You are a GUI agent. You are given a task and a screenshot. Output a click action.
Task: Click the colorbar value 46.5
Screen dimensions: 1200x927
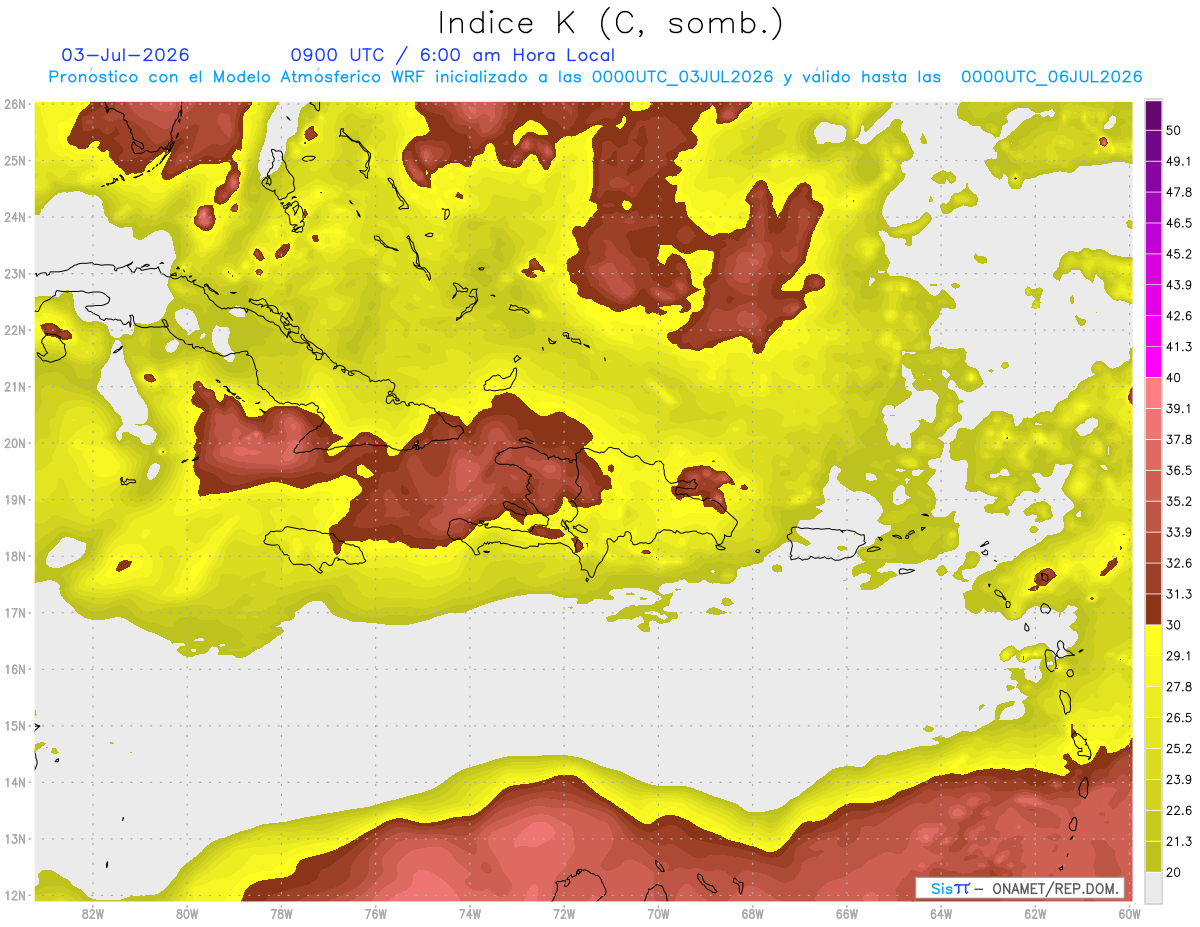pos(1179,223)
